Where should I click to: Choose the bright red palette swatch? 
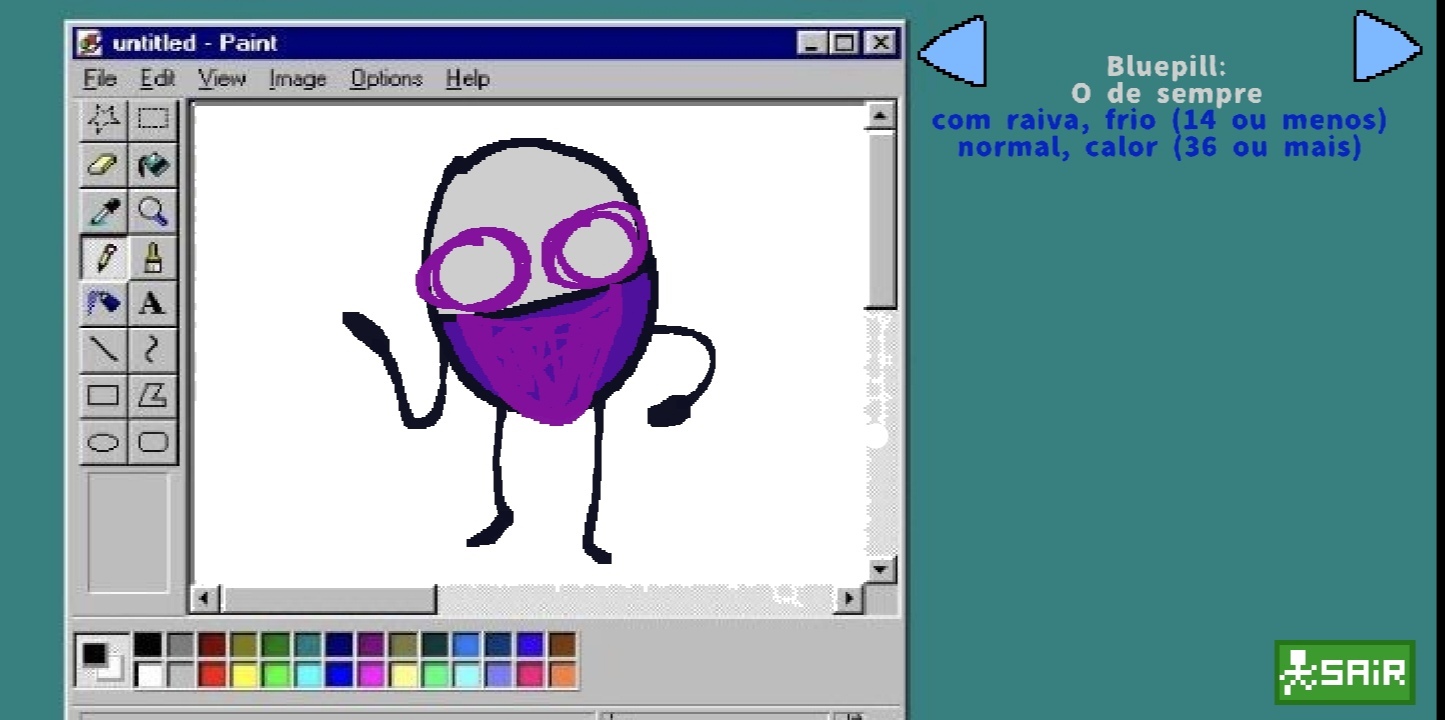point(211,675)
